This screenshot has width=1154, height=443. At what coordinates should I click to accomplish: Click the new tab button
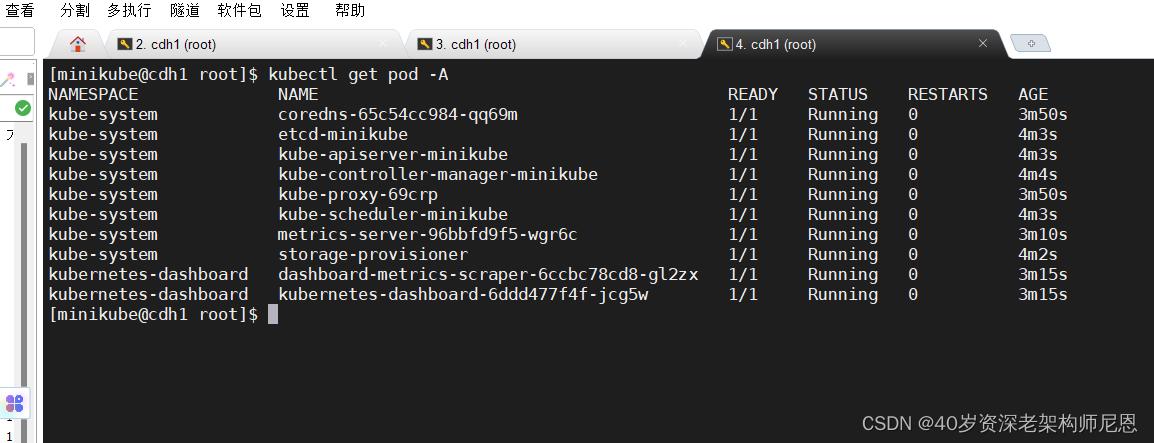(x=1030, y=43)
